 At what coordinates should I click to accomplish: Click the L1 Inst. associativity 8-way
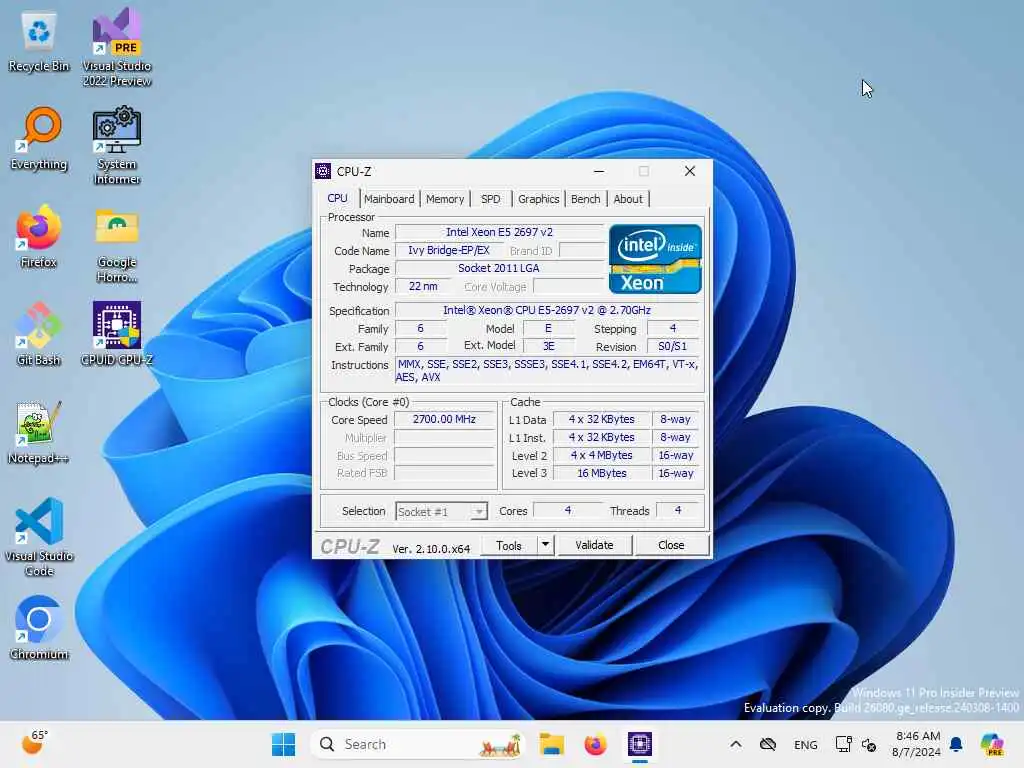click(675, 437)
